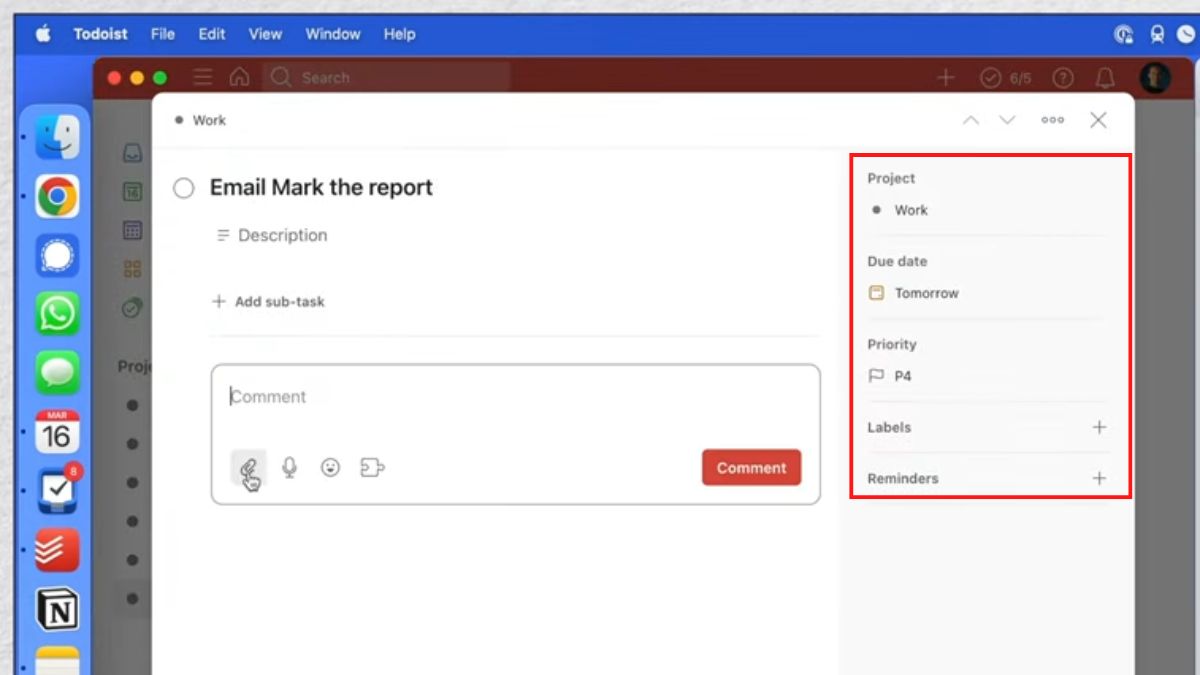Image resolution: width=1200 pixels, height=675 pixels.
Task: Click the Search field in toolbar
Action: pos(386,77)
